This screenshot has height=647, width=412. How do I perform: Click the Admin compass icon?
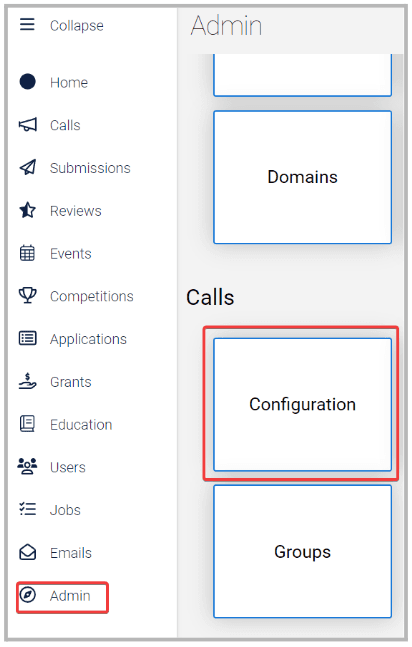click(28, 595)
